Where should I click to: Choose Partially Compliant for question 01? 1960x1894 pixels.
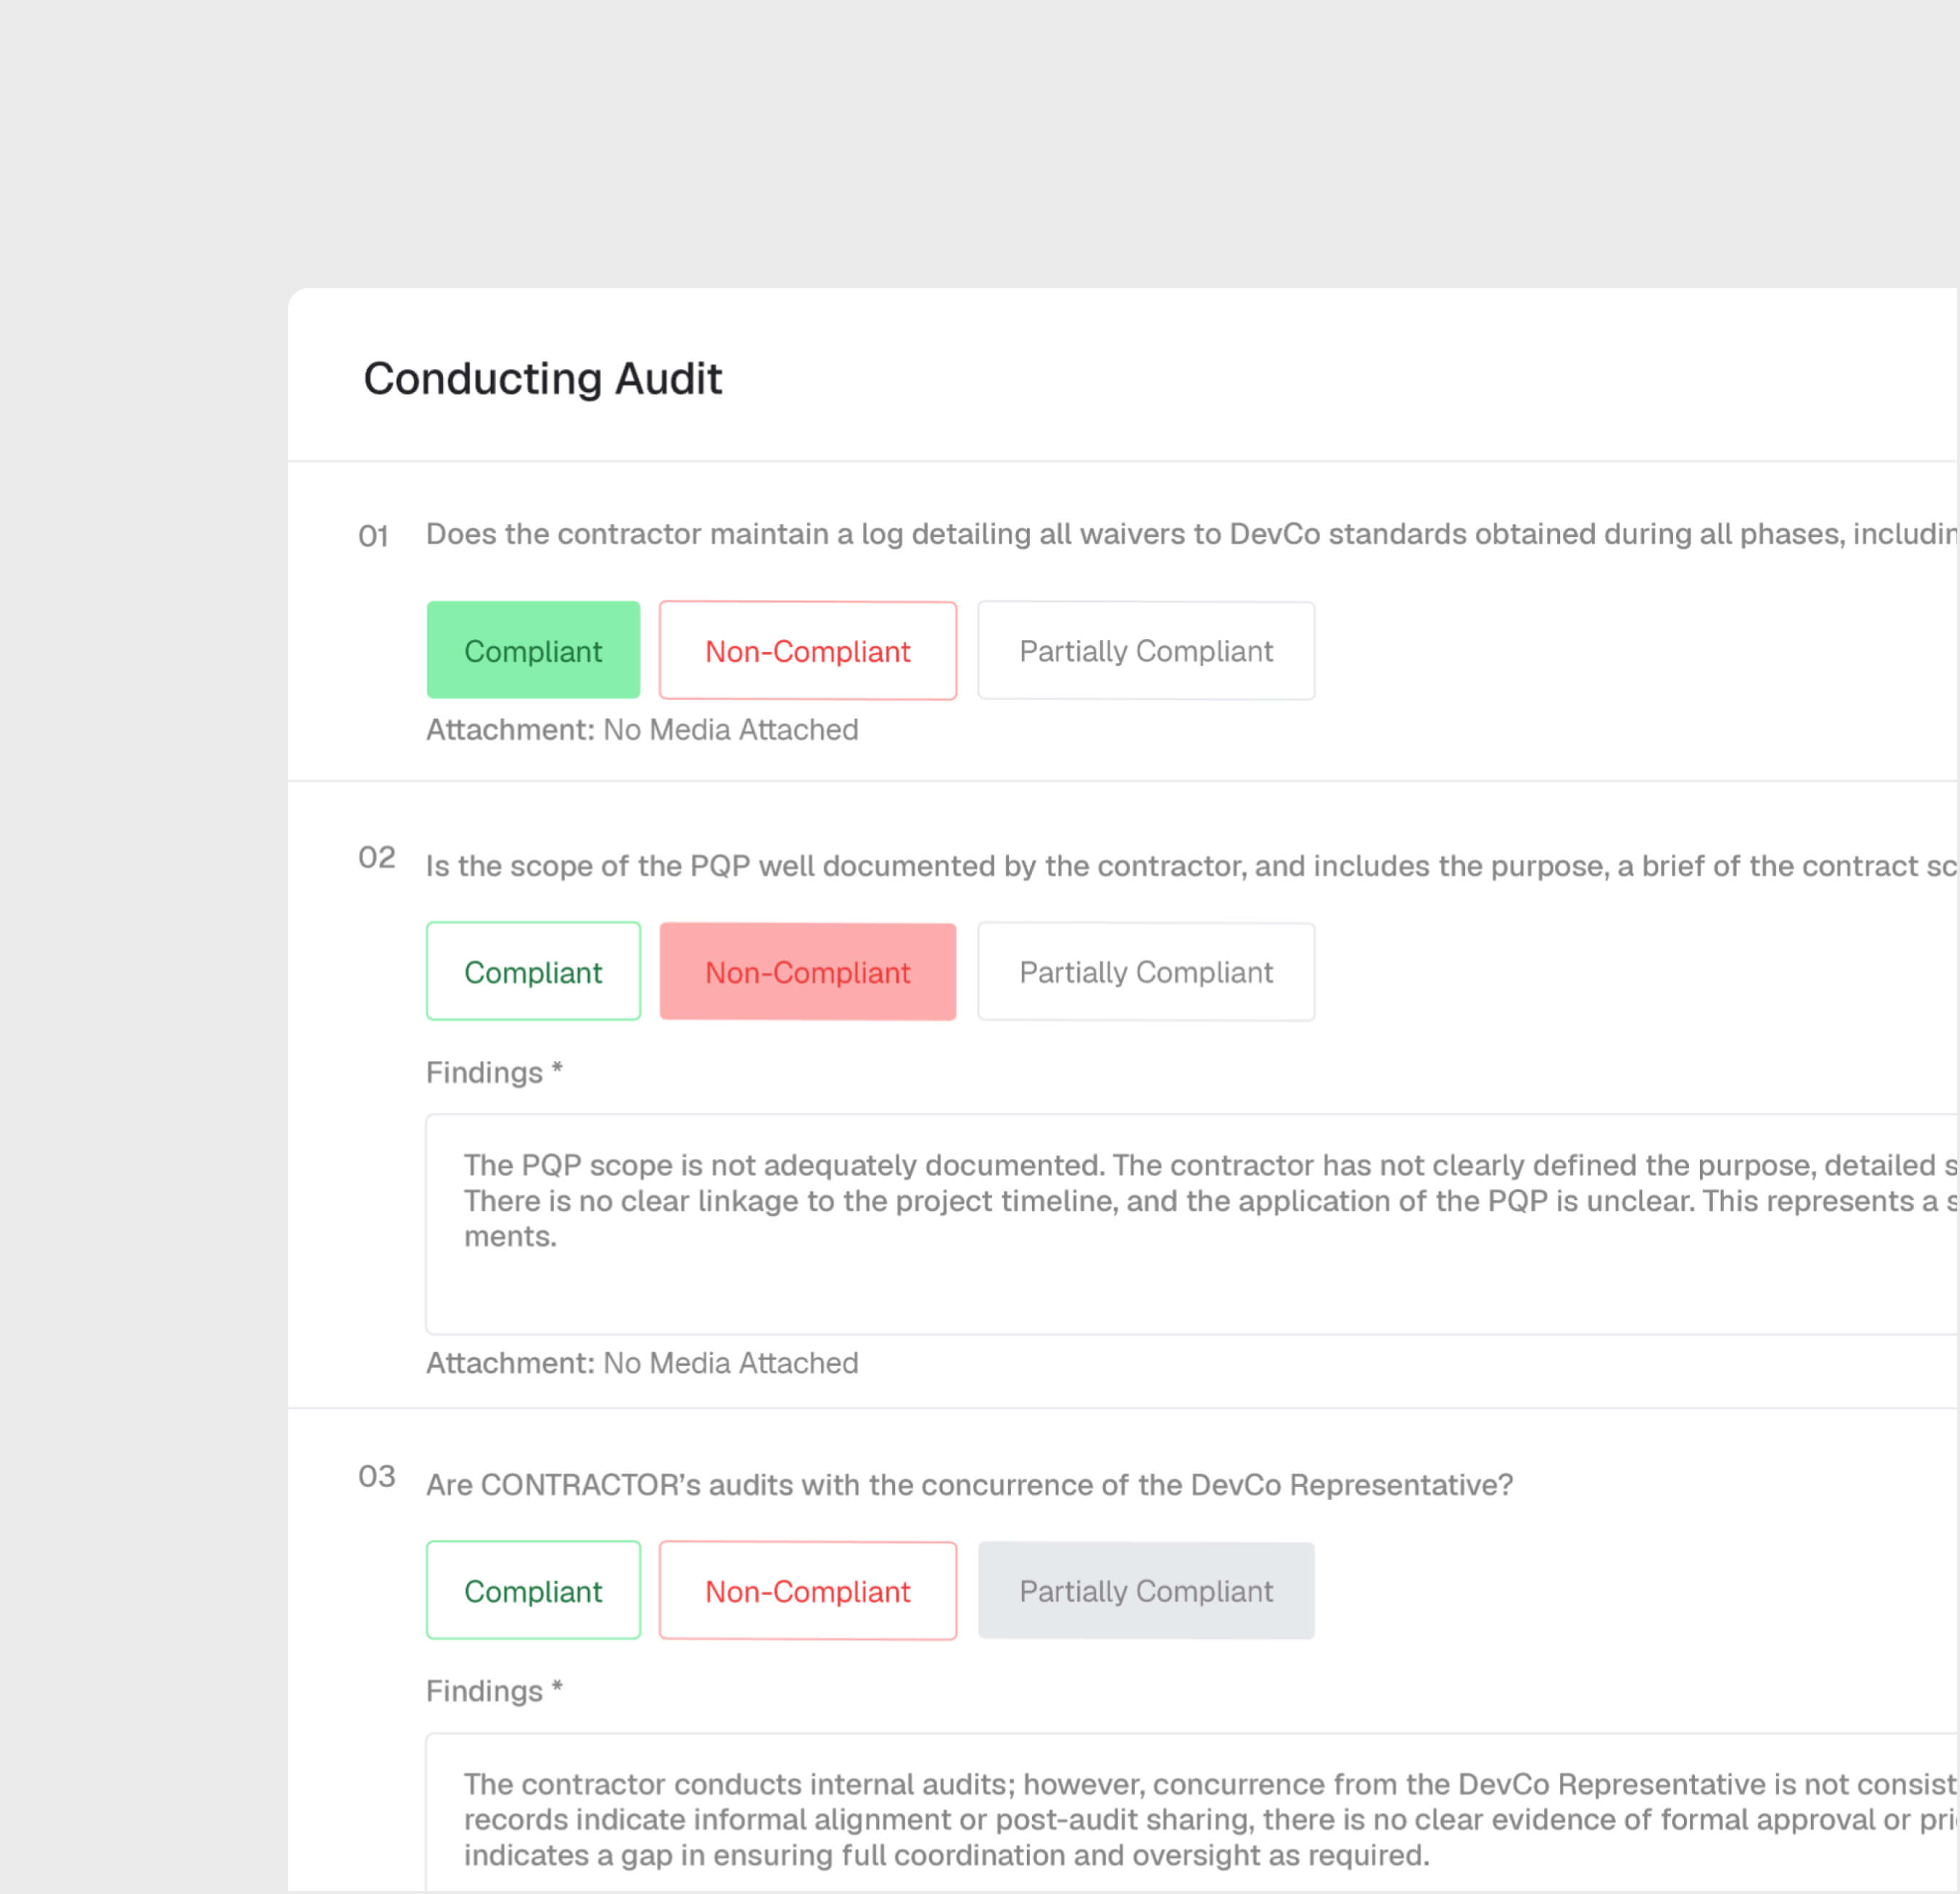1145,651
